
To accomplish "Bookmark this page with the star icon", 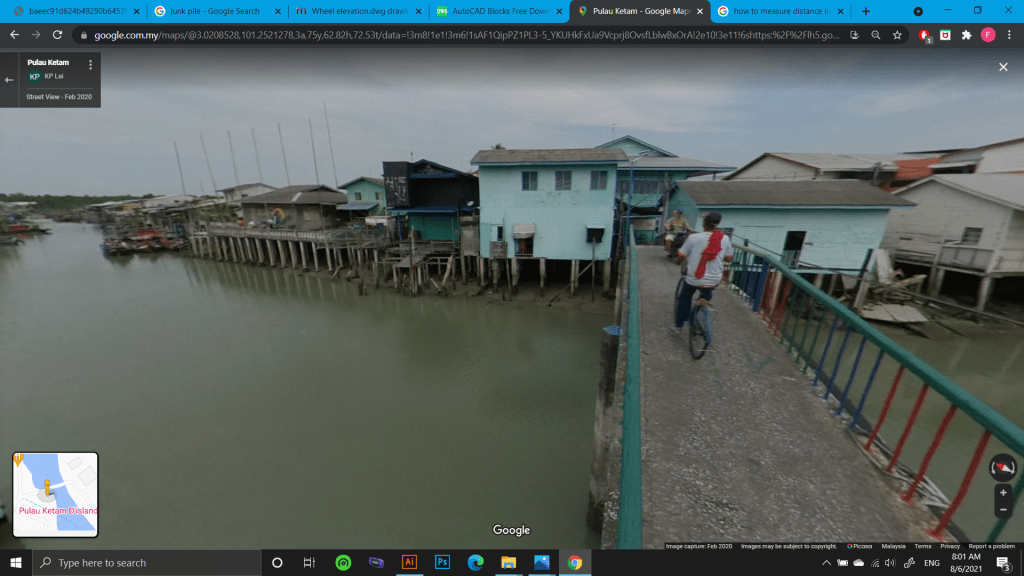I will [x=897, y=34].
